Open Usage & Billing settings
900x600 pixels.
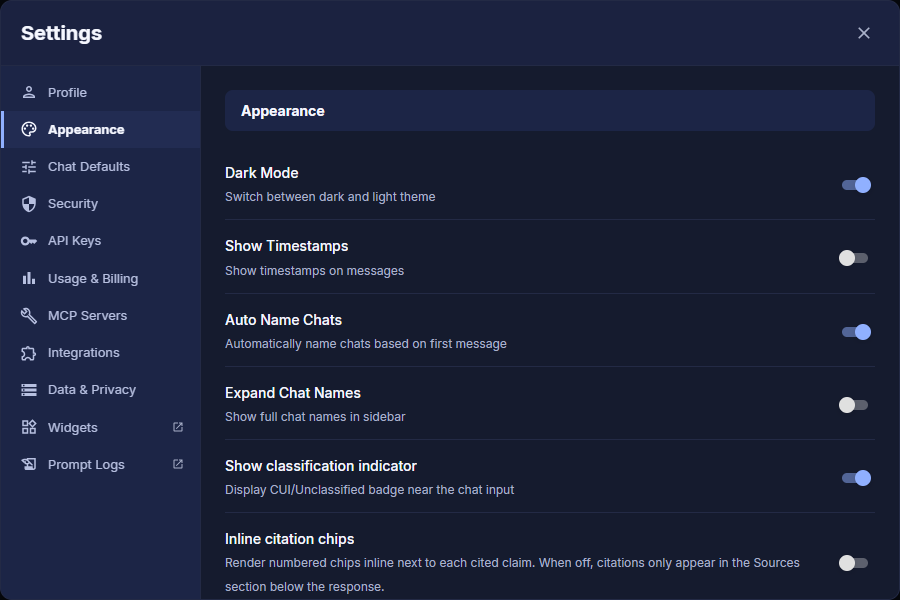coord(101,278)
